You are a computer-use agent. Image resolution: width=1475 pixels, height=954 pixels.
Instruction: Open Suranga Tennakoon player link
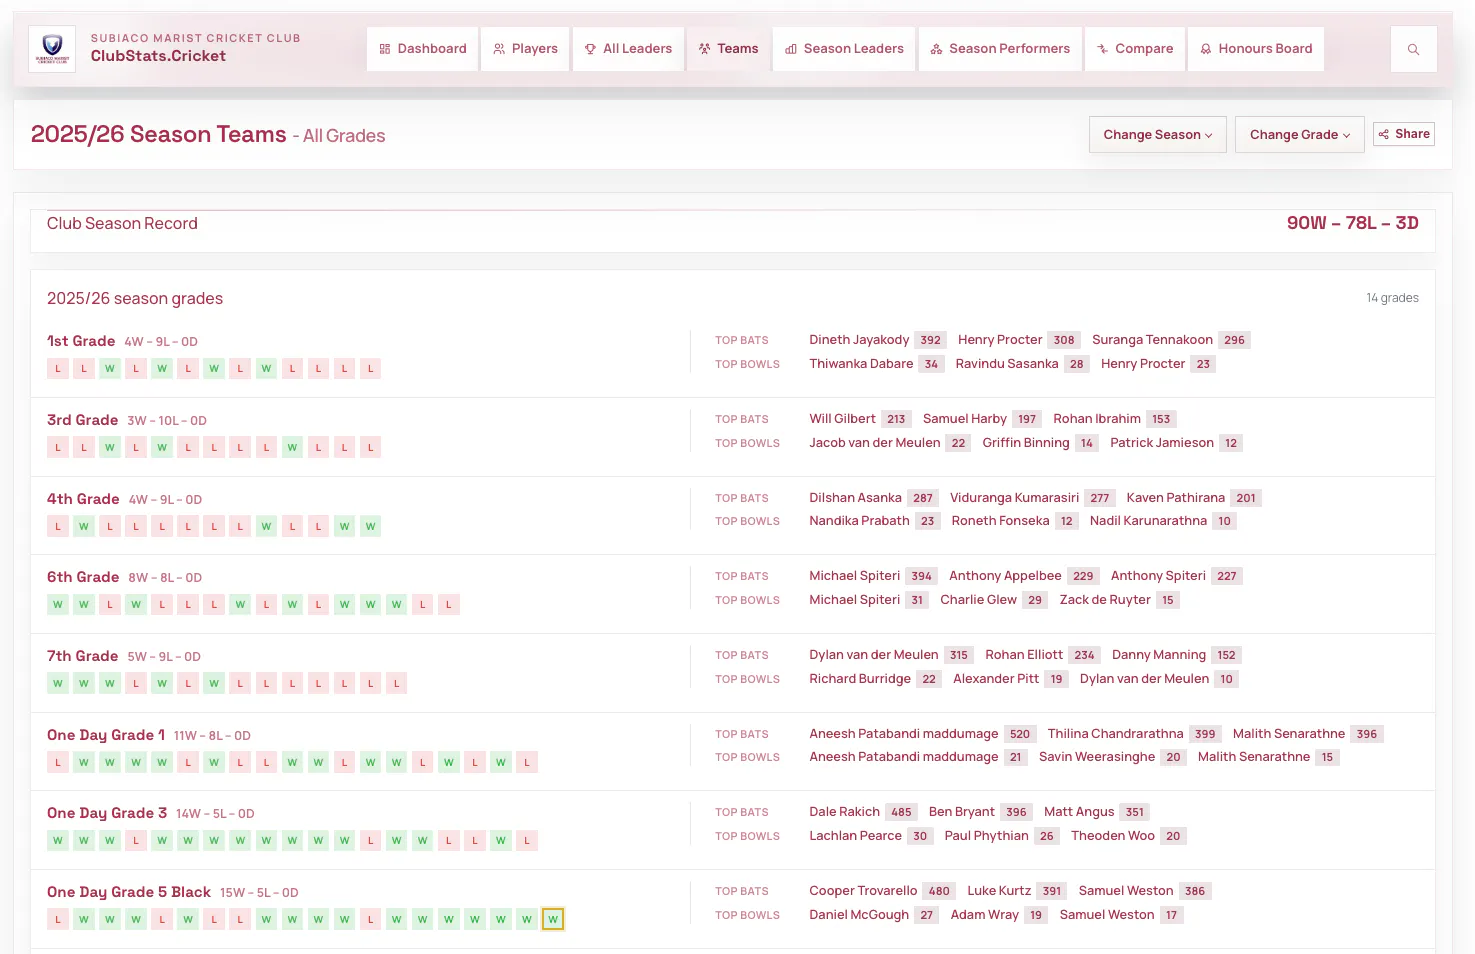click(1152, 340)
